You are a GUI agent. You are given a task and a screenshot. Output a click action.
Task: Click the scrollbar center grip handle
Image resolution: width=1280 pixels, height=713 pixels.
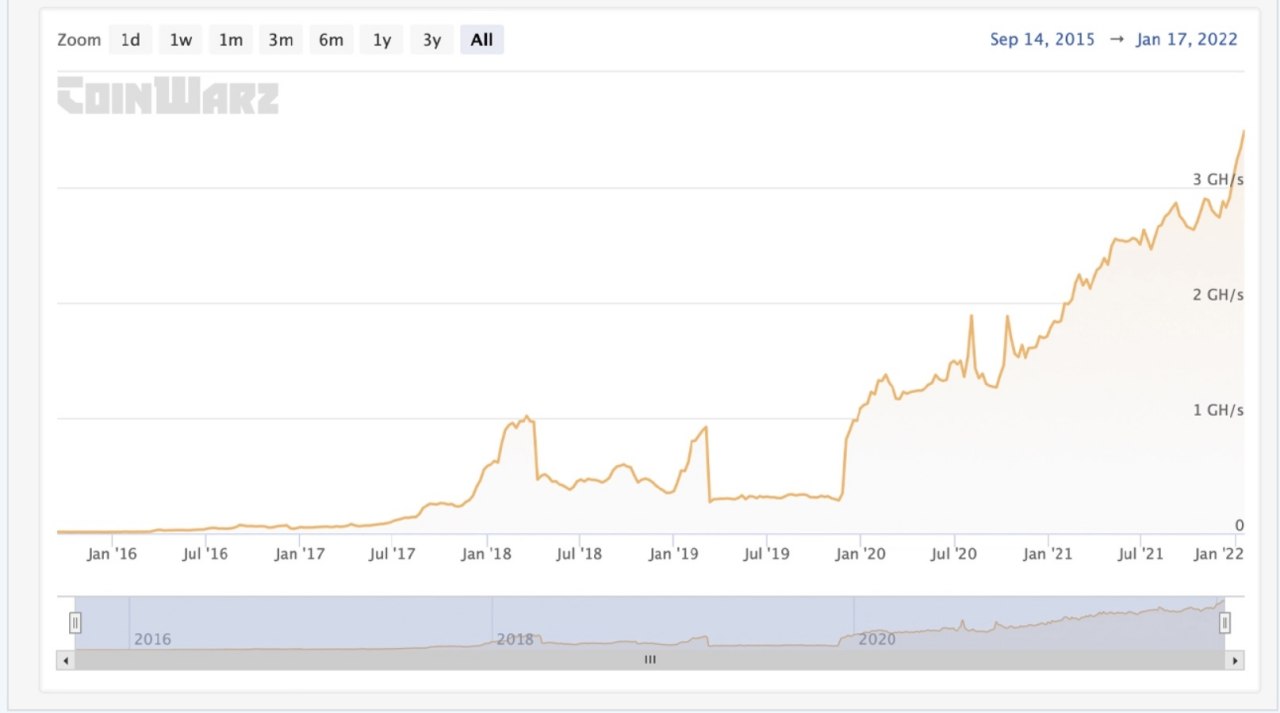[x=650, y=660]
